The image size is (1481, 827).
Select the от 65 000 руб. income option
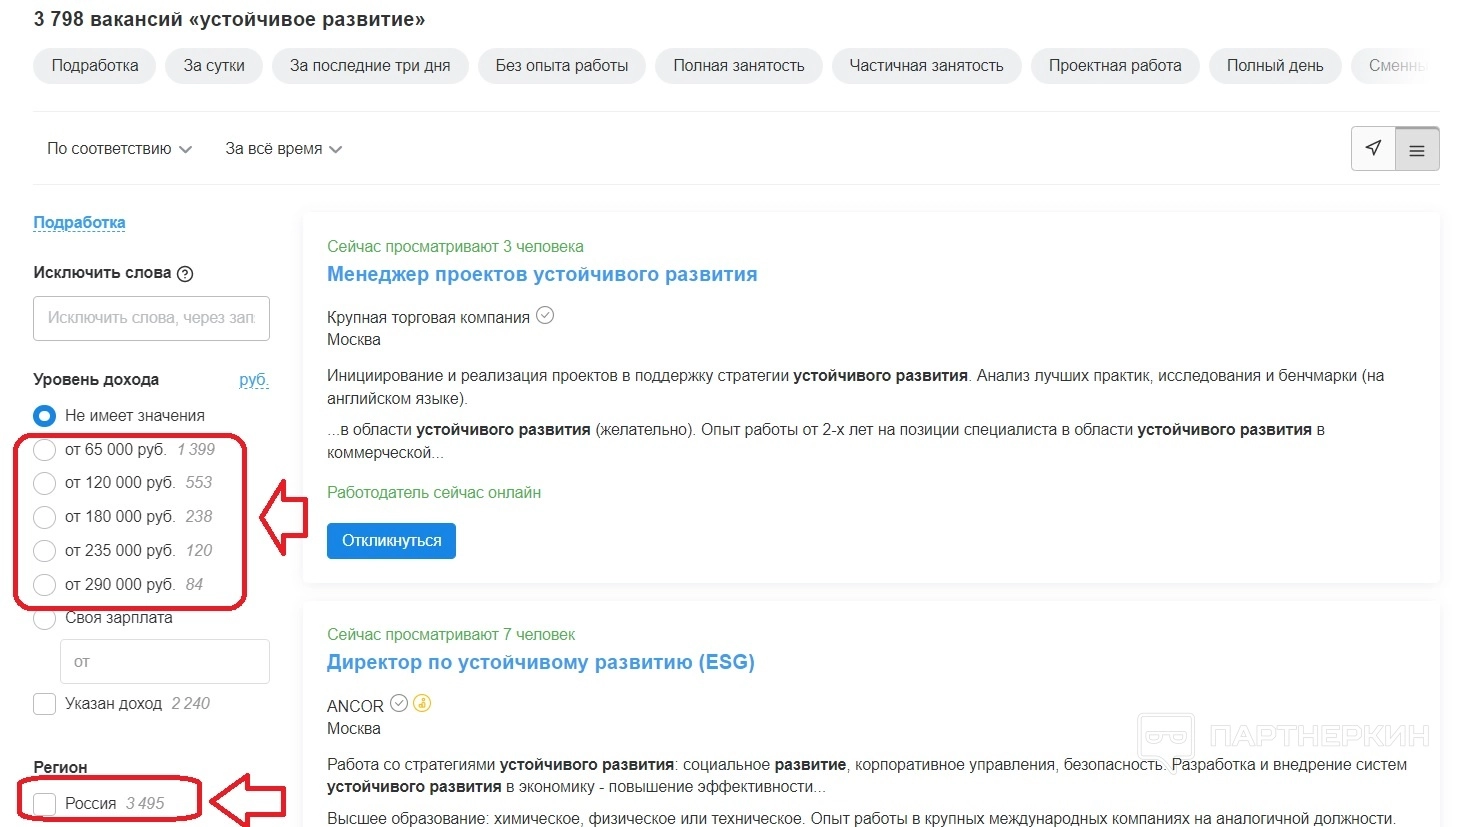44,450
